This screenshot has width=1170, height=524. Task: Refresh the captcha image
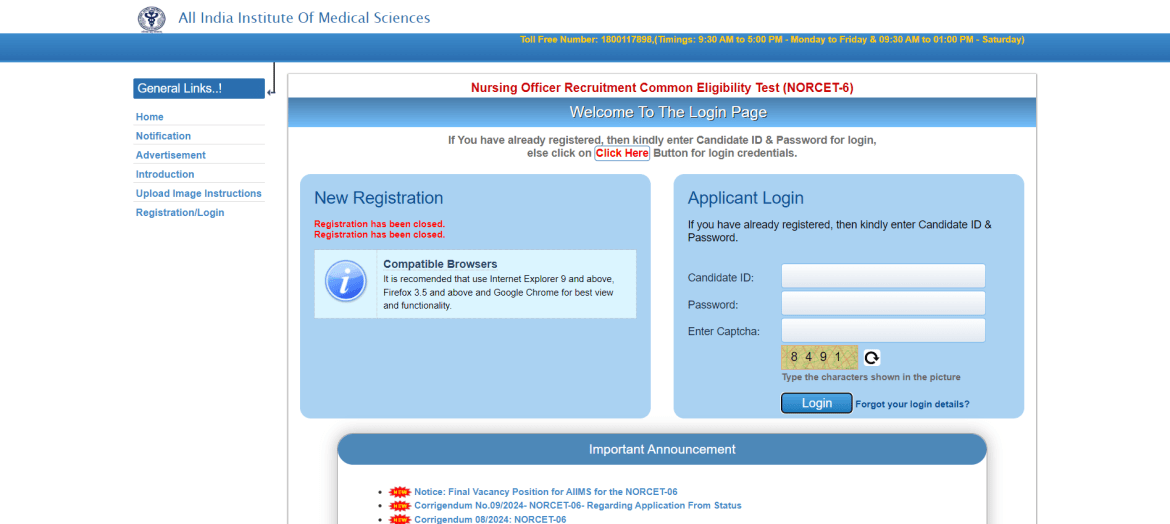point(872,358)
